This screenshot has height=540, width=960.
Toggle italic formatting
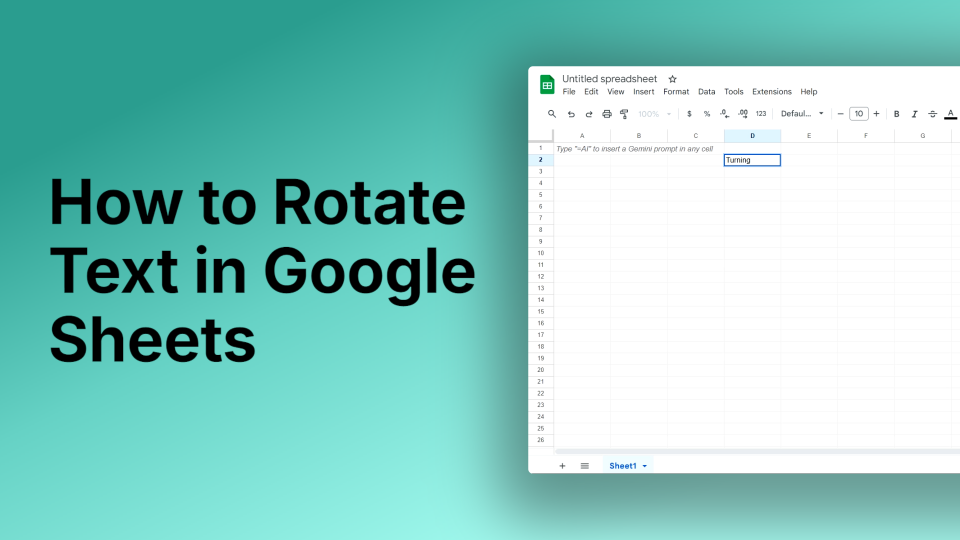coord(914,114)
